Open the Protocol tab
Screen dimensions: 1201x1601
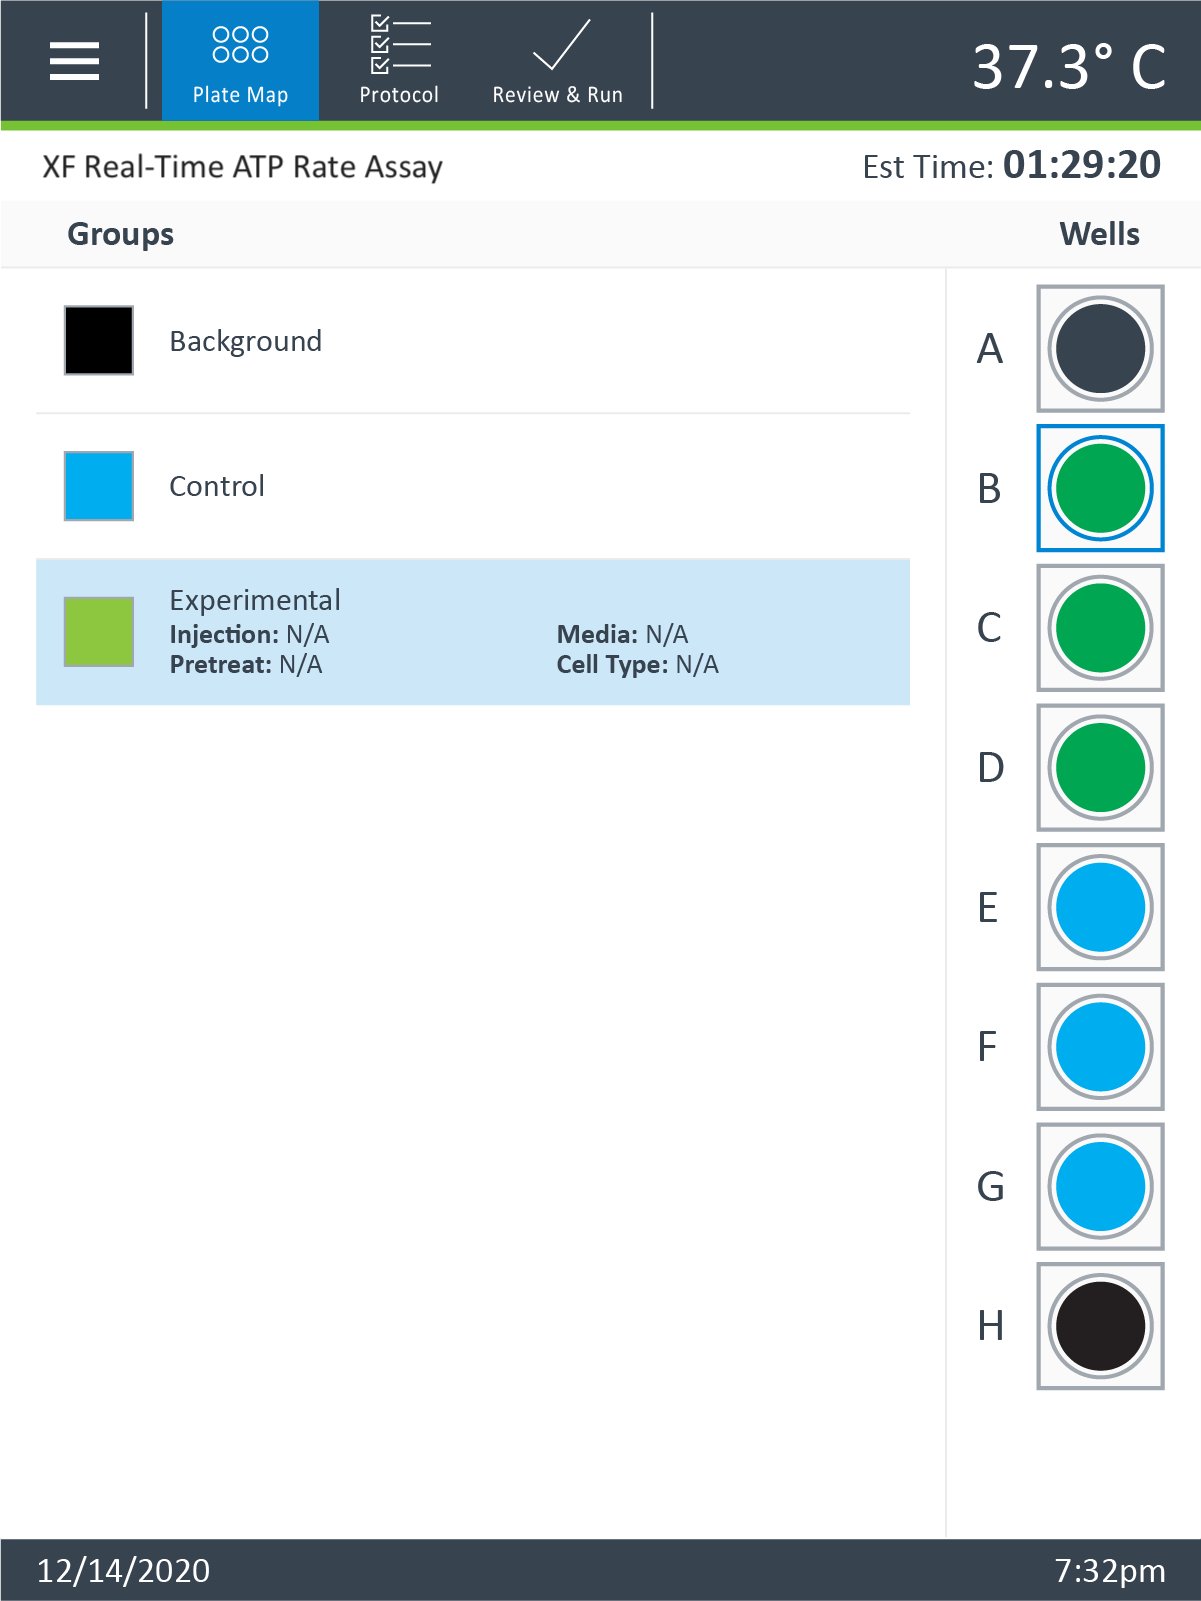(399, 62)
